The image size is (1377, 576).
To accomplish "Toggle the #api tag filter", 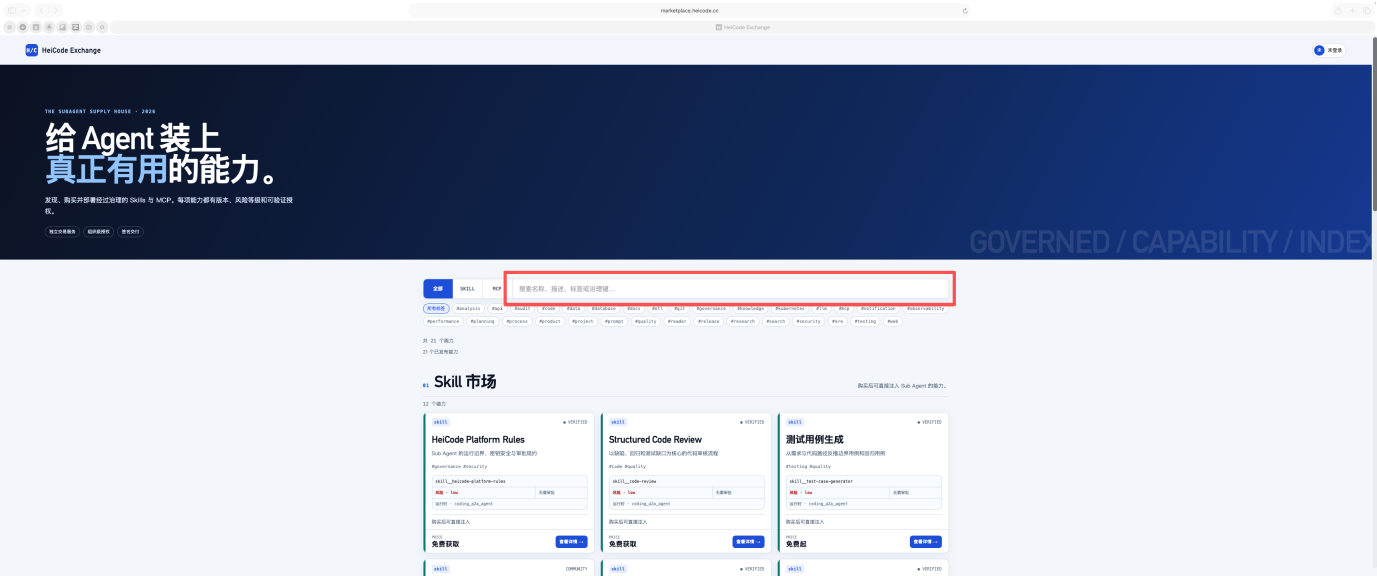I will tap(497, 308).
